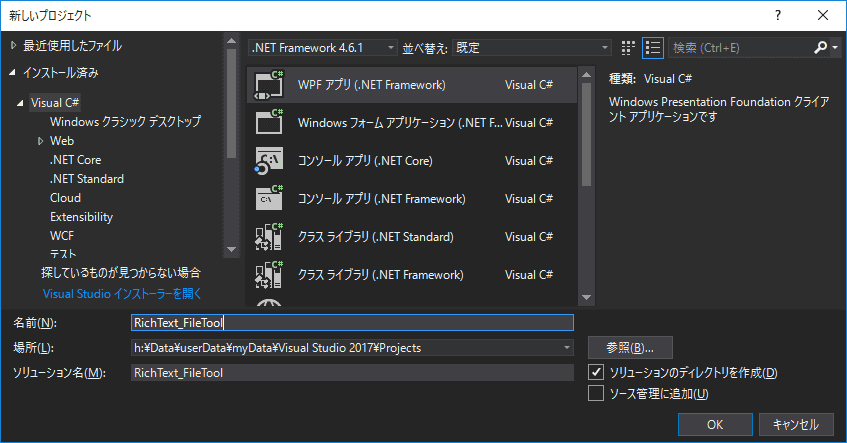Select Windows クラシック デスクトップ category
Screen dimensions: 847x443
(125, 122)
